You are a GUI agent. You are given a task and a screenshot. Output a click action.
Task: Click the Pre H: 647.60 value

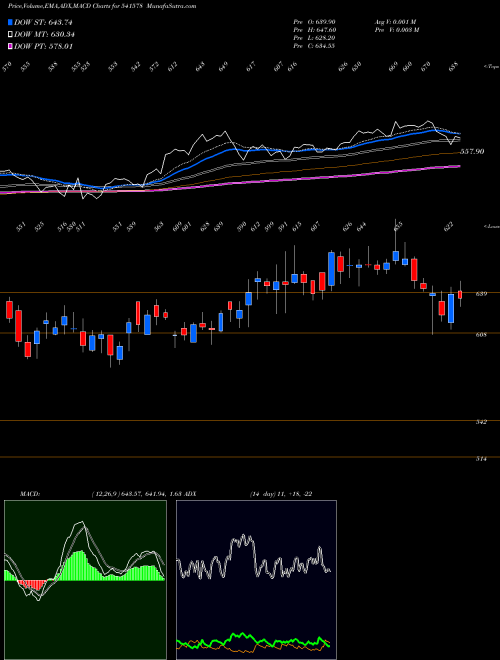pos(314,30)
